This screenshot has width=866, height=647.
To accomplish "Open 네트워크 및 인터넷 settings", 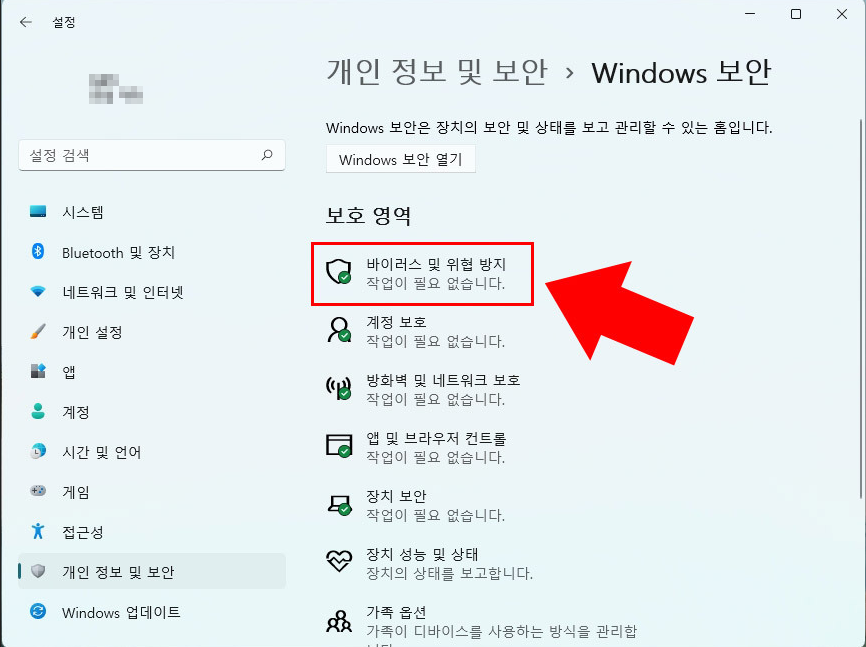I will click(152, 292).
